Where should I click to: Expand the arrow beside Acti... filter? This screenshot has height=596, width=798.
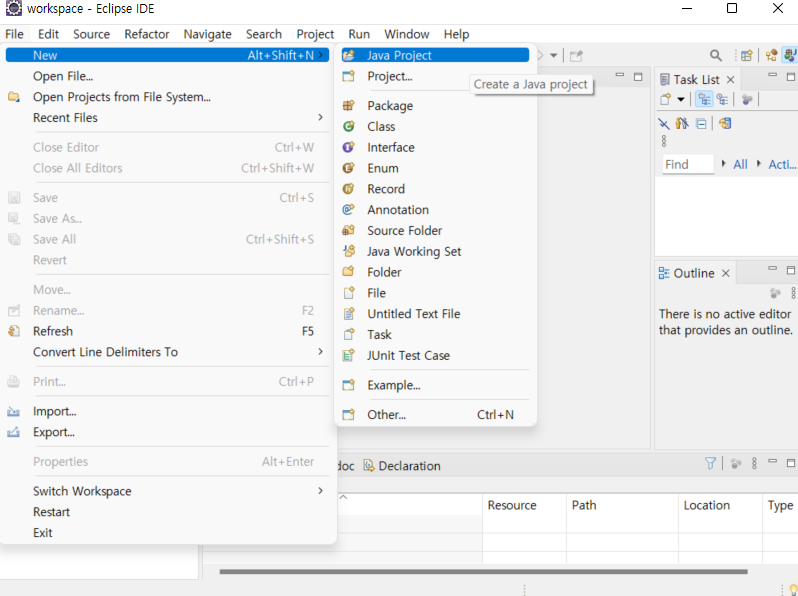coord(759,163)
